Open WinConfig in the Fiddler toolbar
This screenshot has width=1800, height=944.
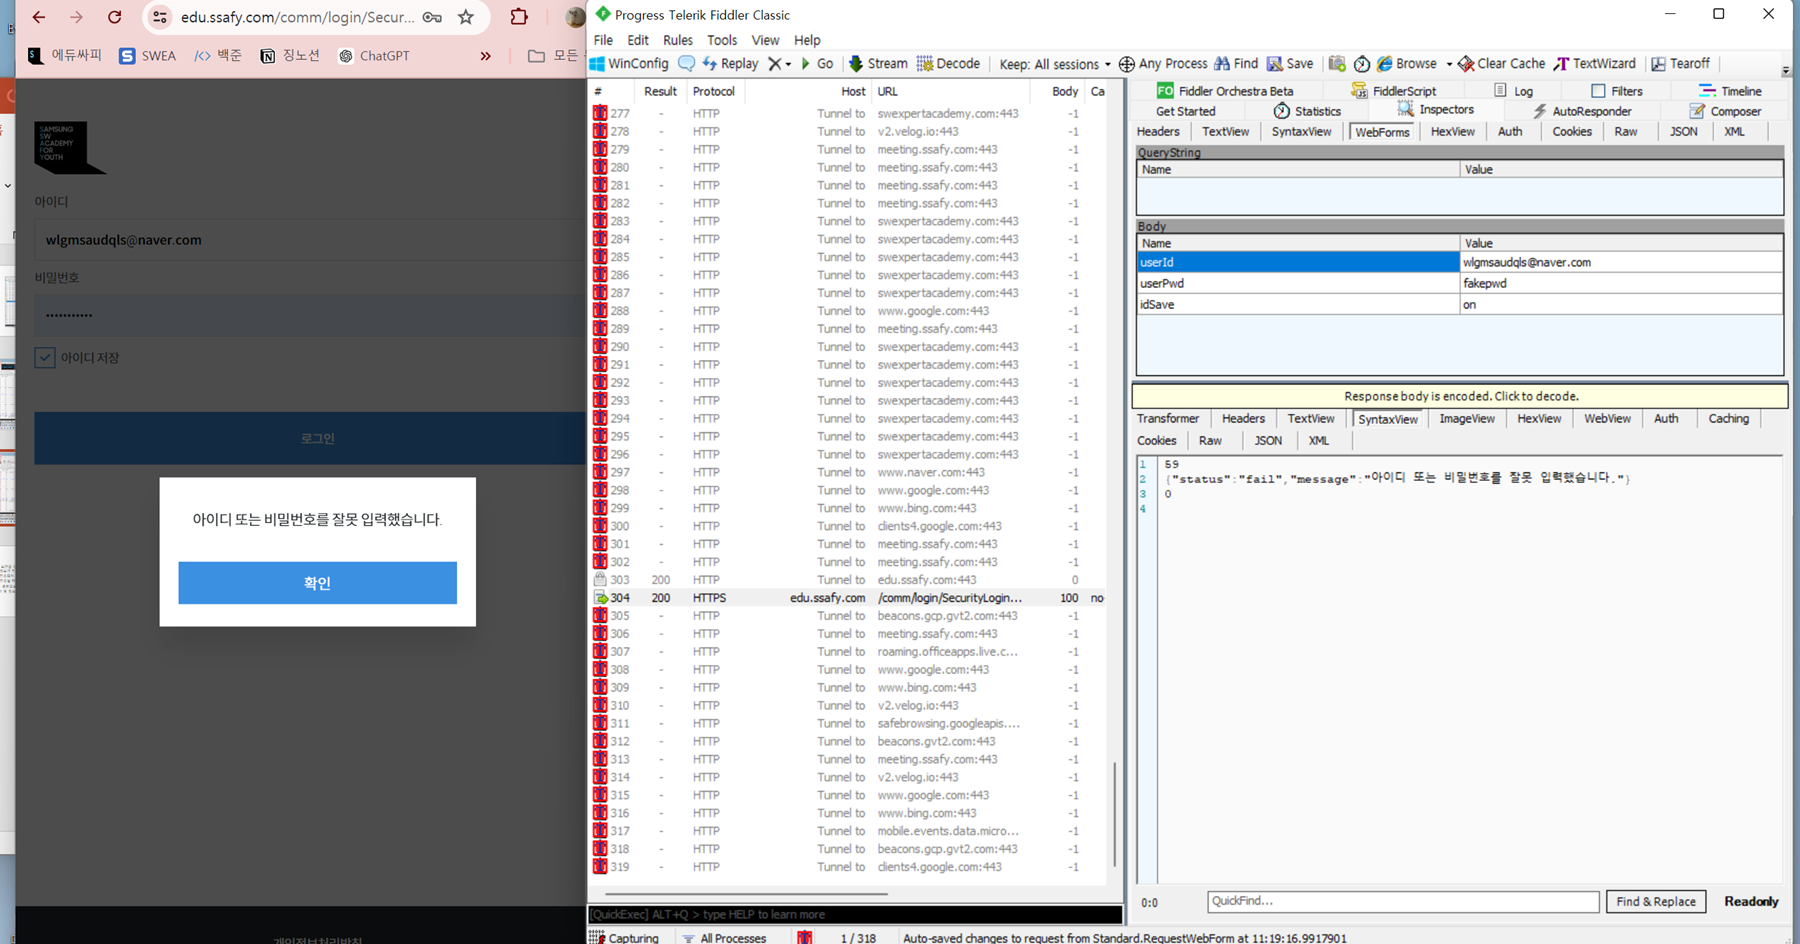629,64
